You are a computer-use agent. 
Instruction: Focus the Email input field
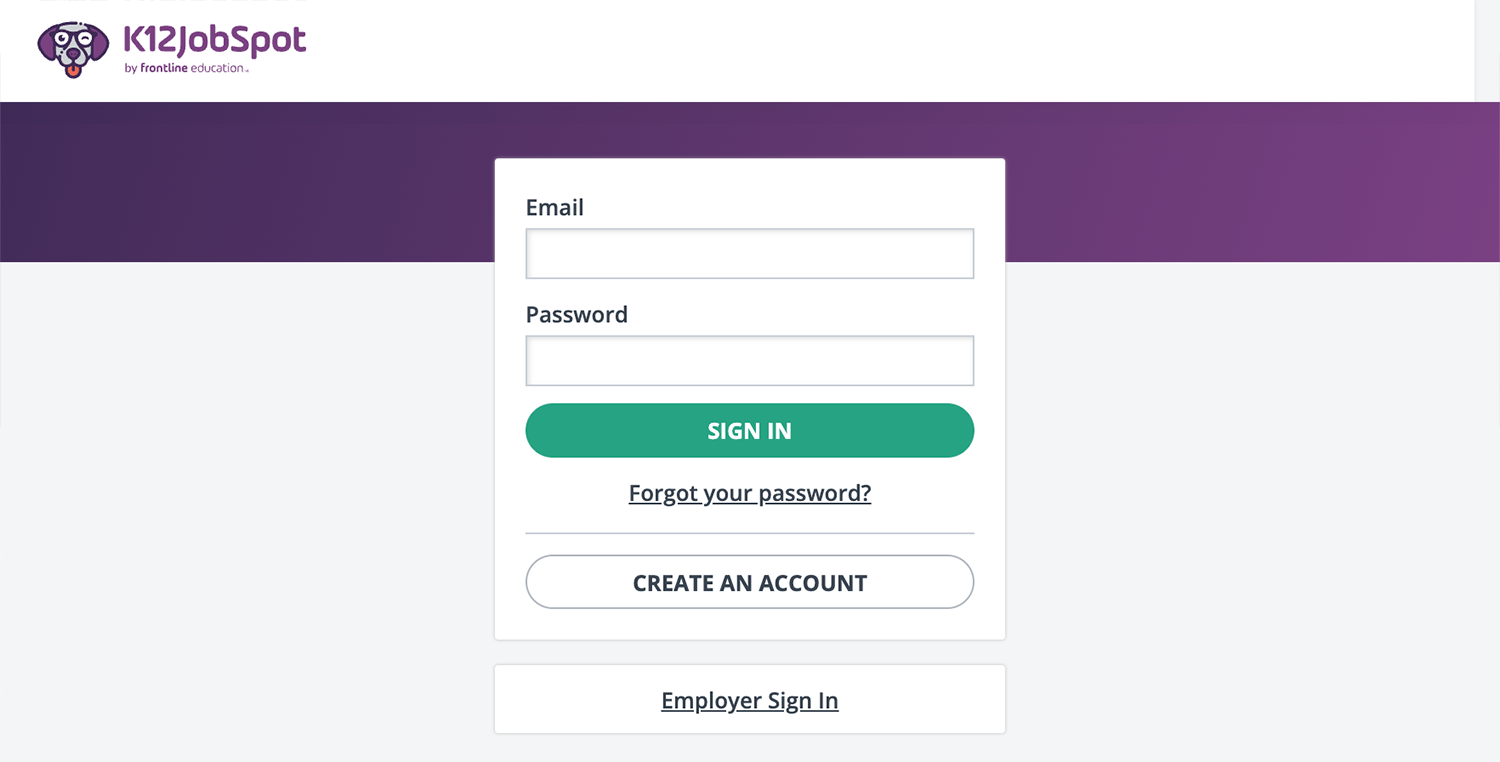(750, 254)
